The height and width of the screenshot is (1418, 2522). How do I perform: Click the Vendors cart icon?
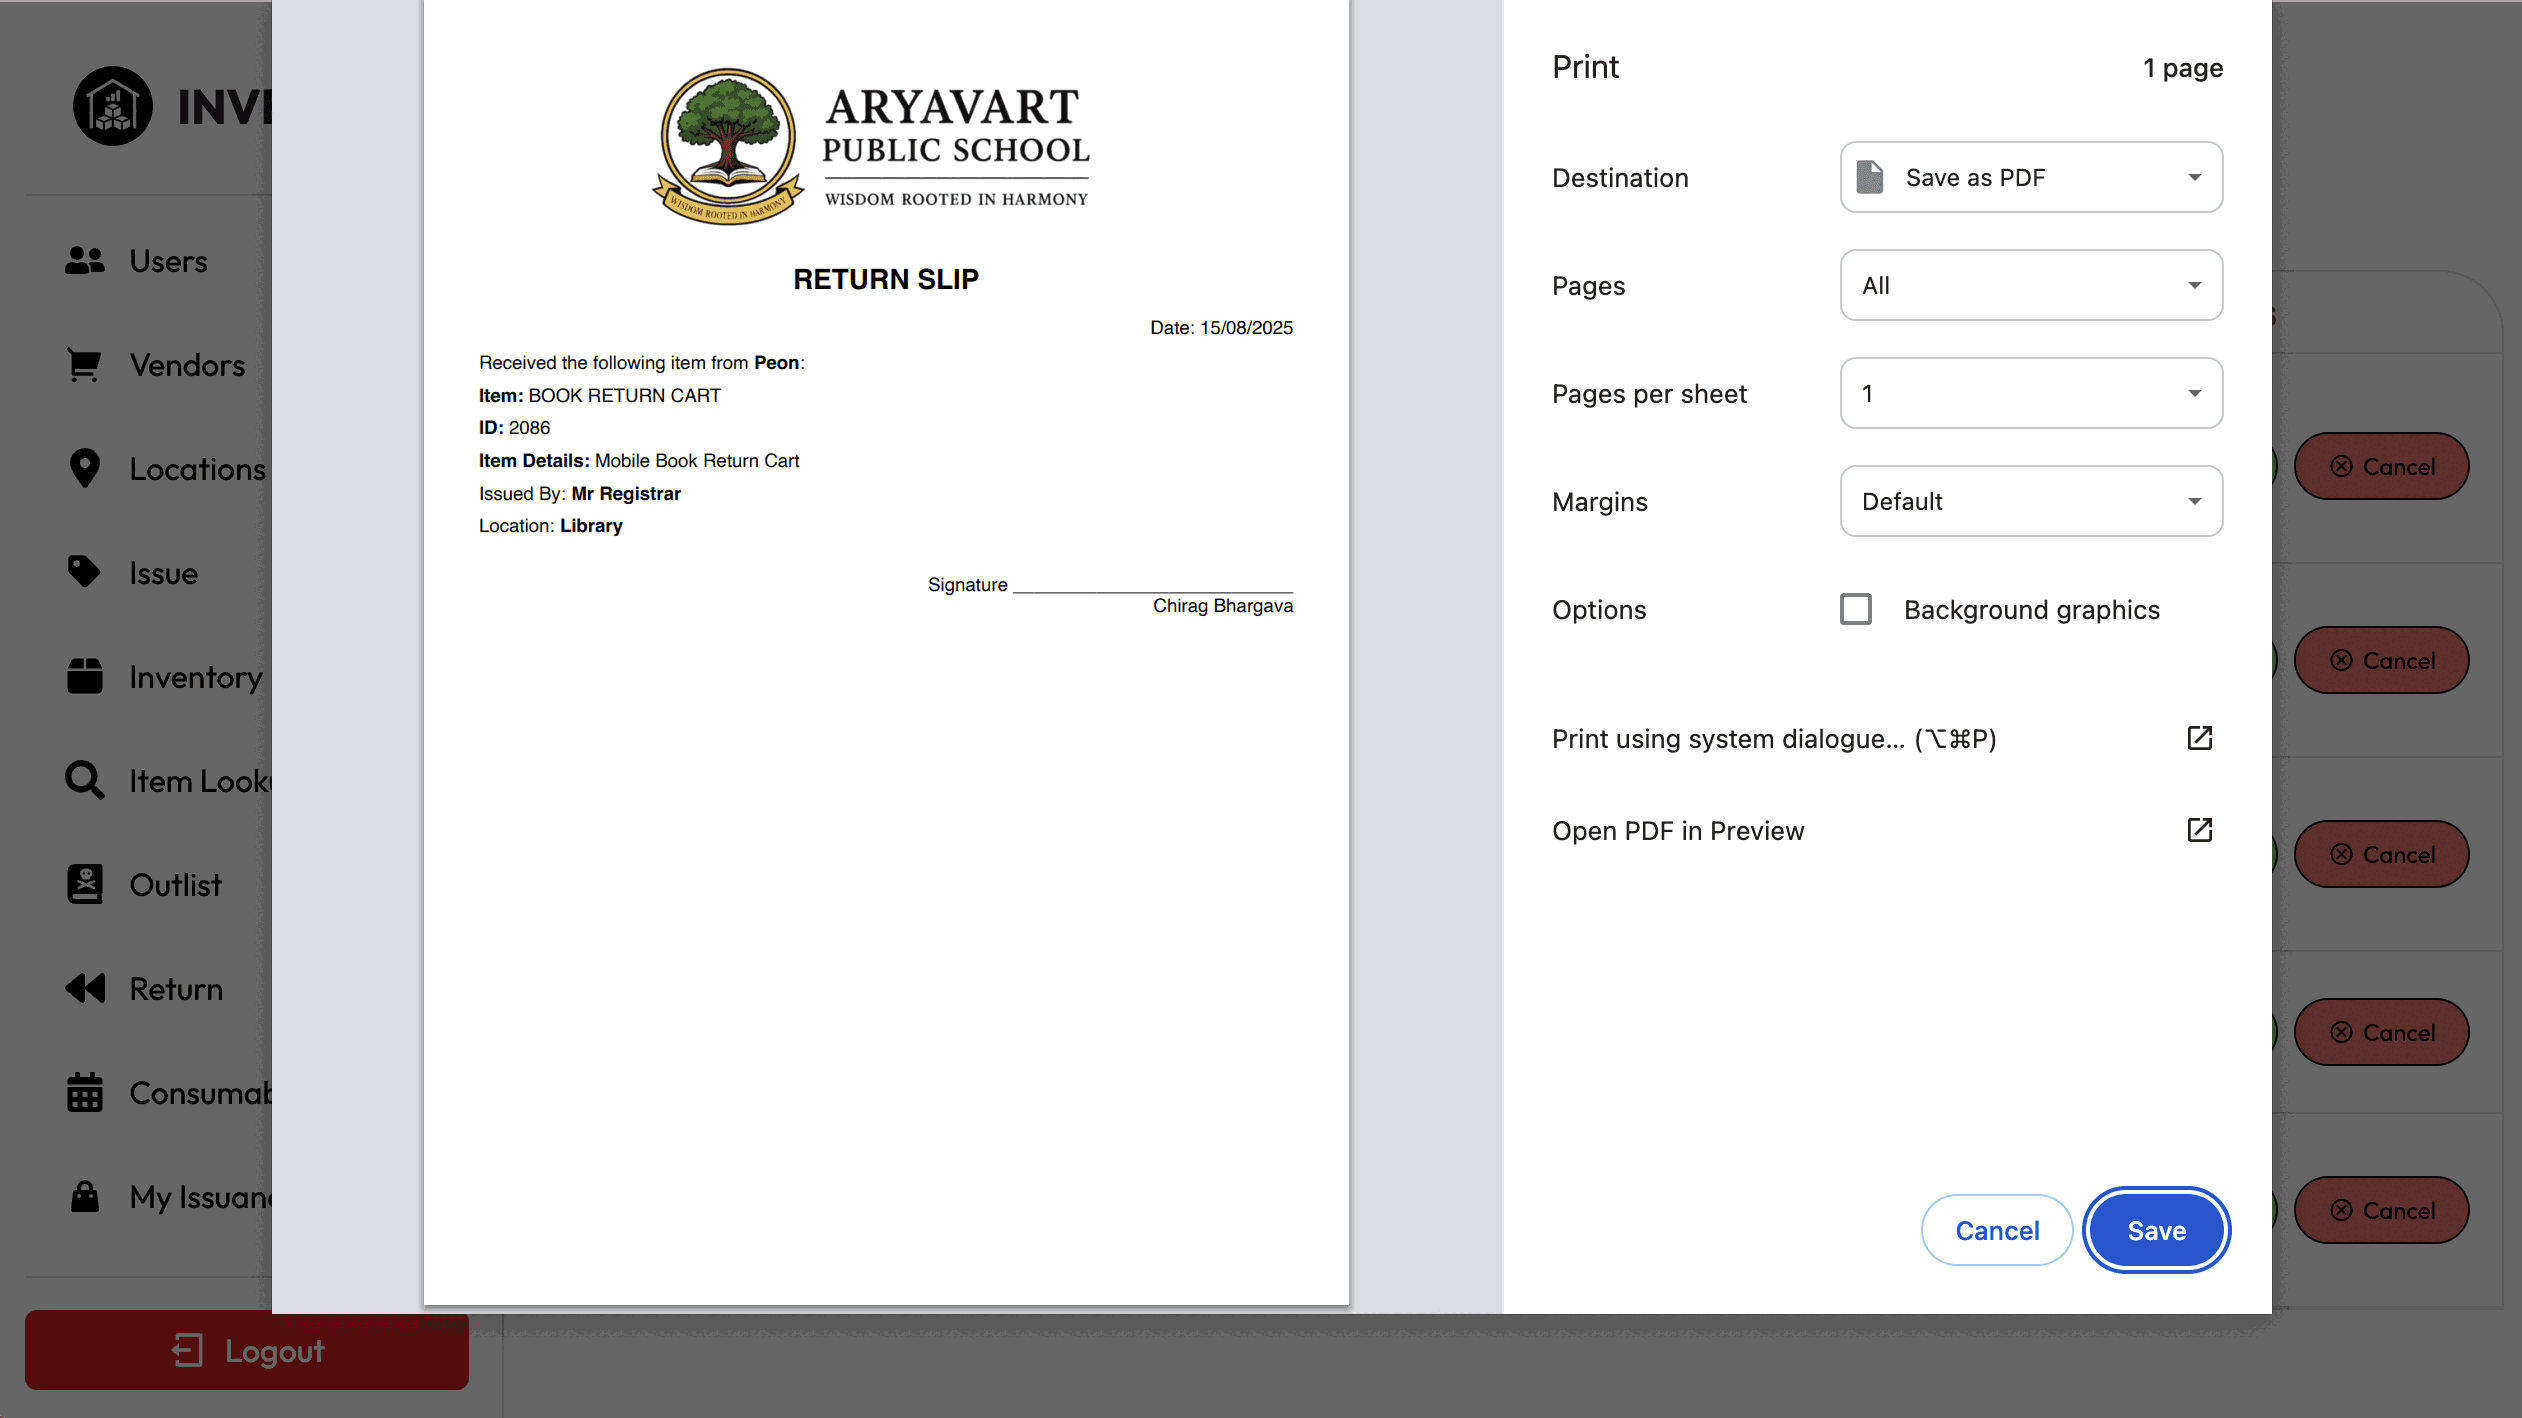pyautogui.click(x=85, y=365)
